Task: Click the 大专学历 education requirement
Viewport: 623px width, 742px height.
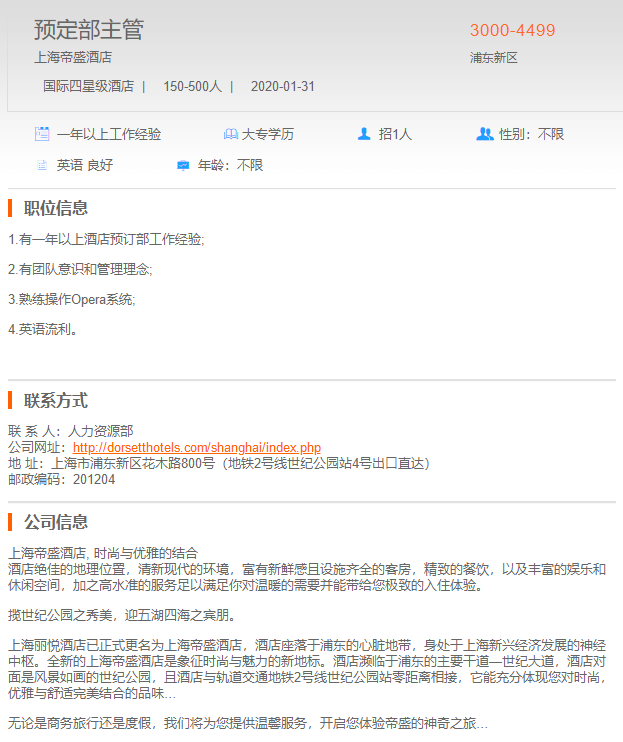Action: [x=268, y=134]
